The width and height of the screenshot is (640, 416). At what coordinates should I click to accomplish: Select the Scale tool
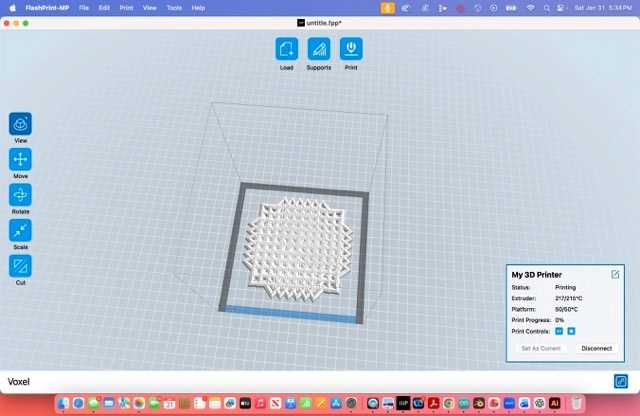[x=20, y=231]
